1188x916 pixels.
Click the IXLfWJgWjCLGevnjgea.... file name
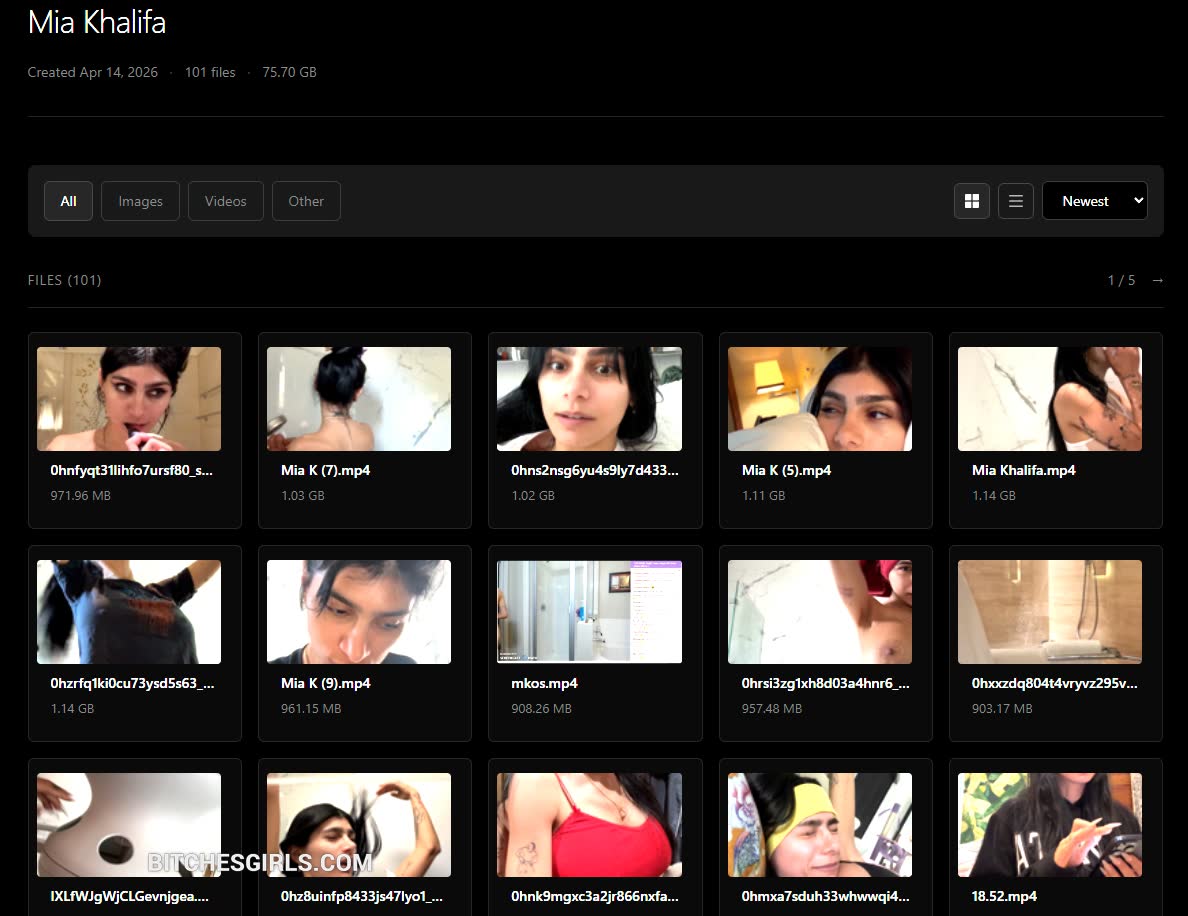pos(129,896)
